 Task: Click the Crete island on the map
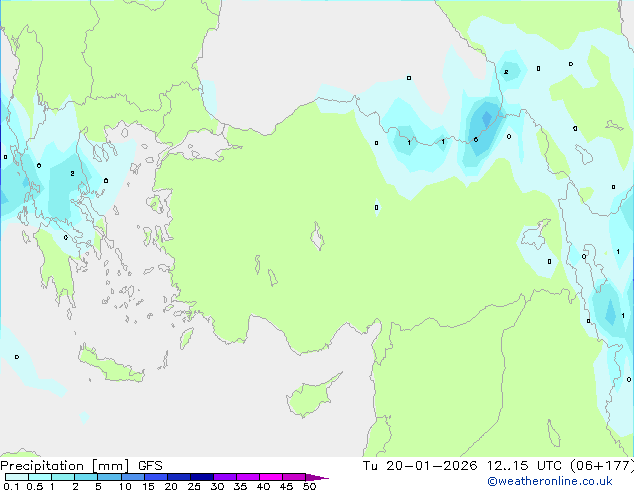(x=110, y=366)
